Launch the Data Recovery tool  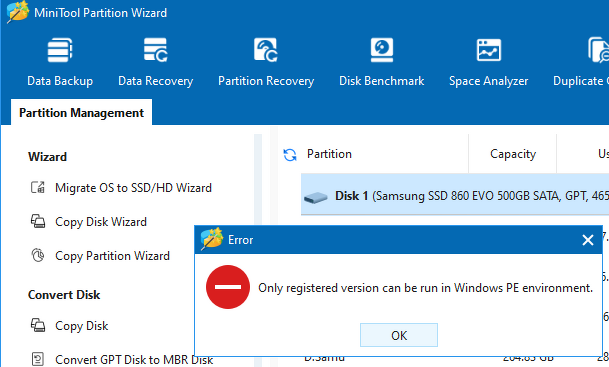[155, 62]
